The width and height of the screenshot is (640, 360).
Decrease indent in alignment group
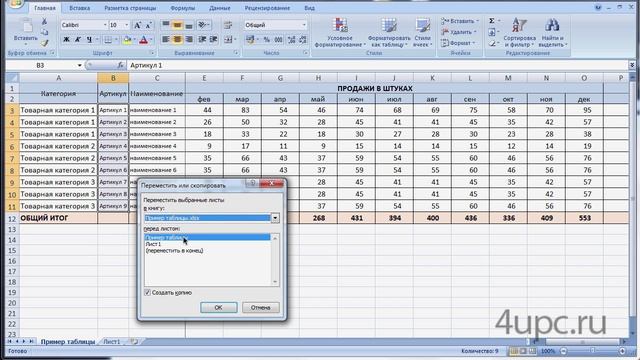(x=202, y=39)
